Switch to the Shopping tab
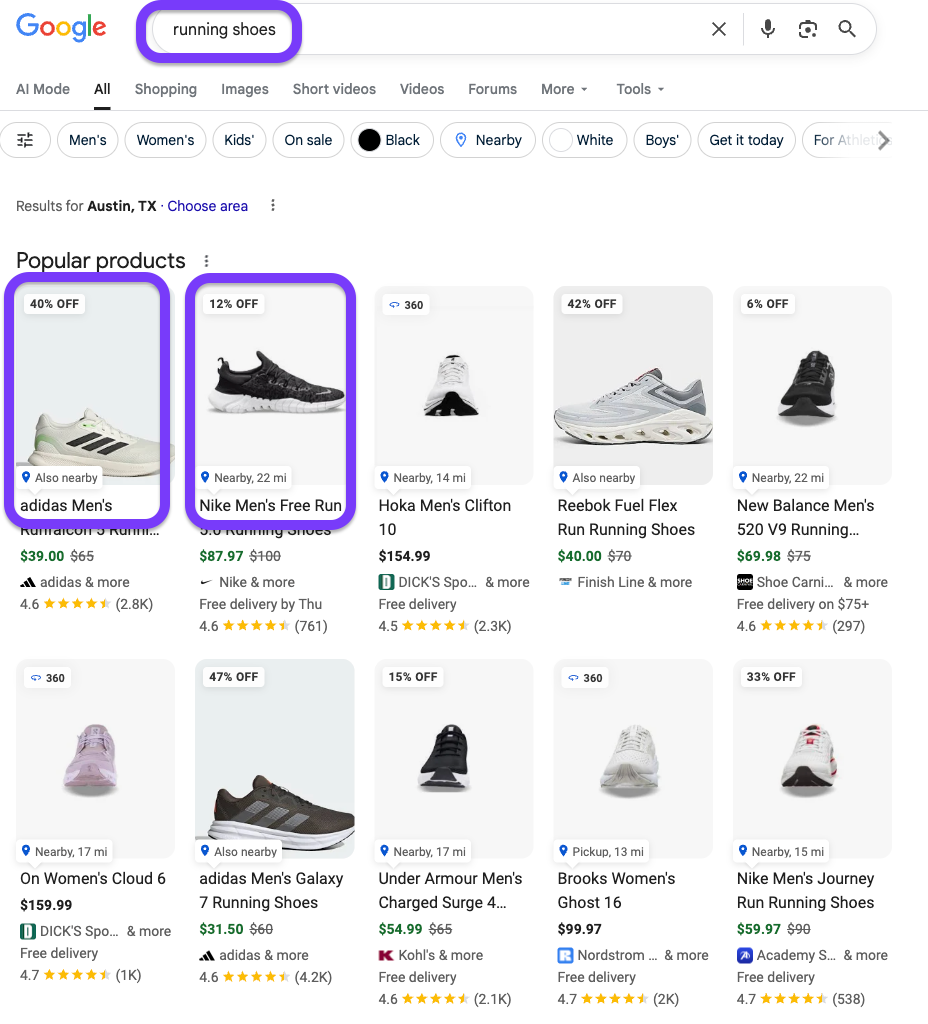This screenshot has width=928, height=1024. point(166,89)
